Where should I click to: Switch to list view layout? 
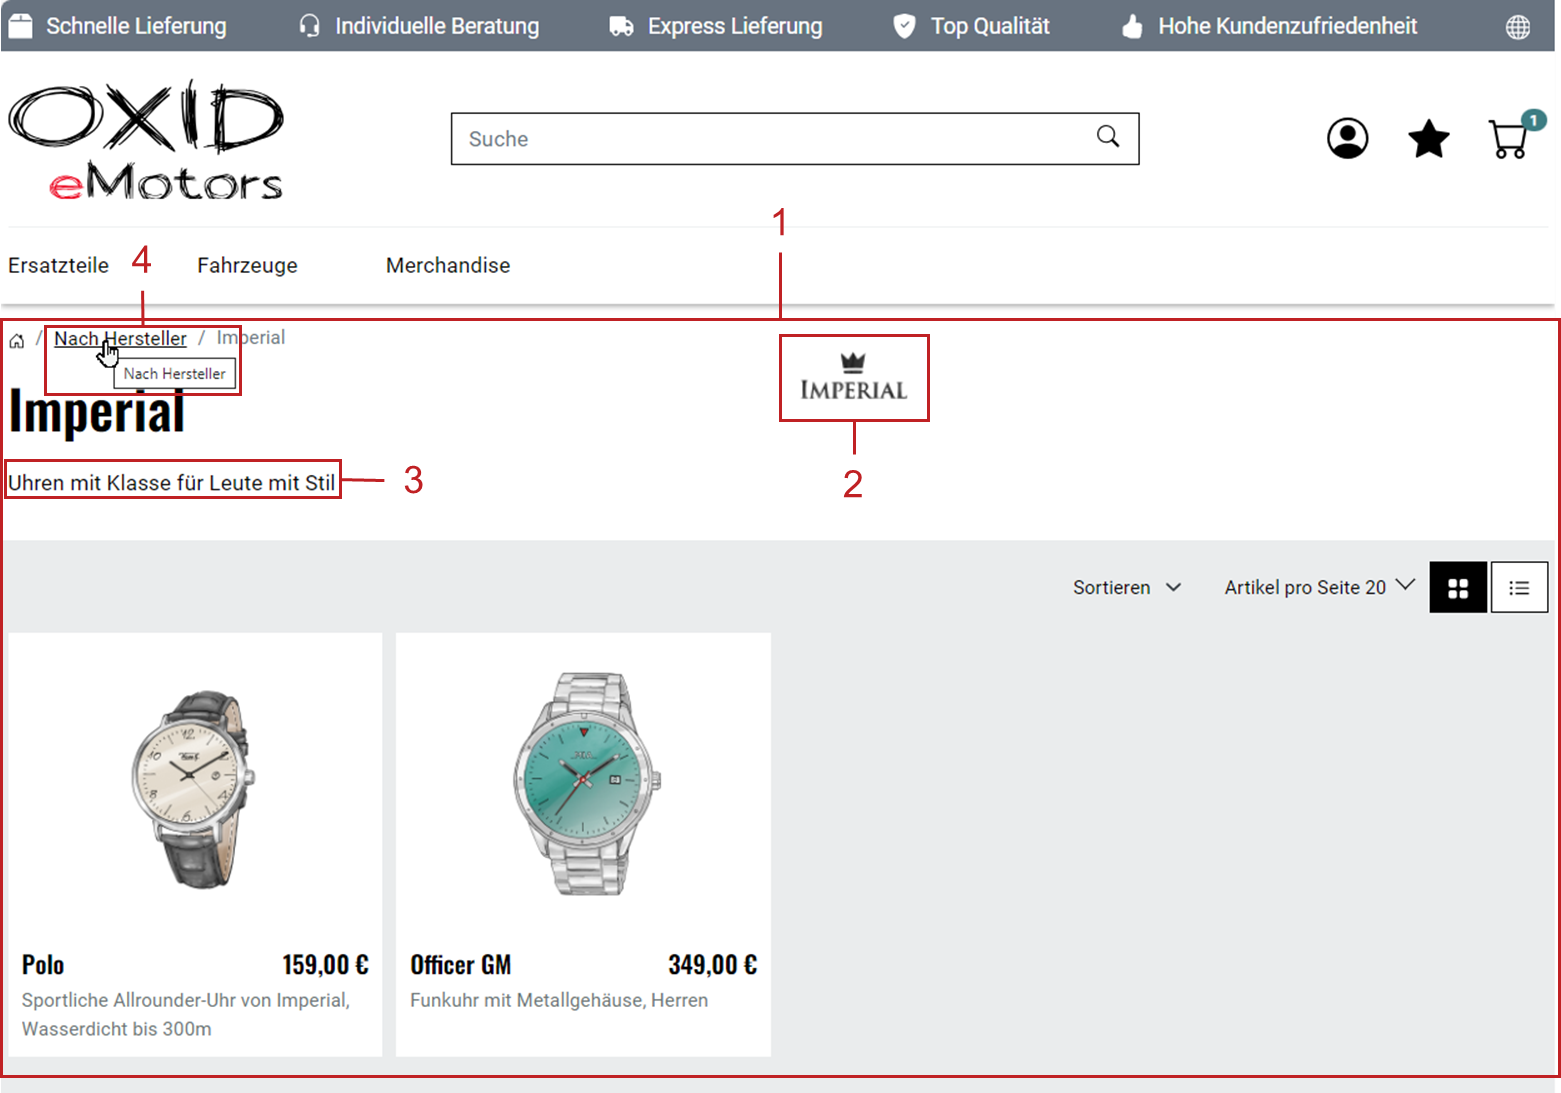[x=1519, y=587]
